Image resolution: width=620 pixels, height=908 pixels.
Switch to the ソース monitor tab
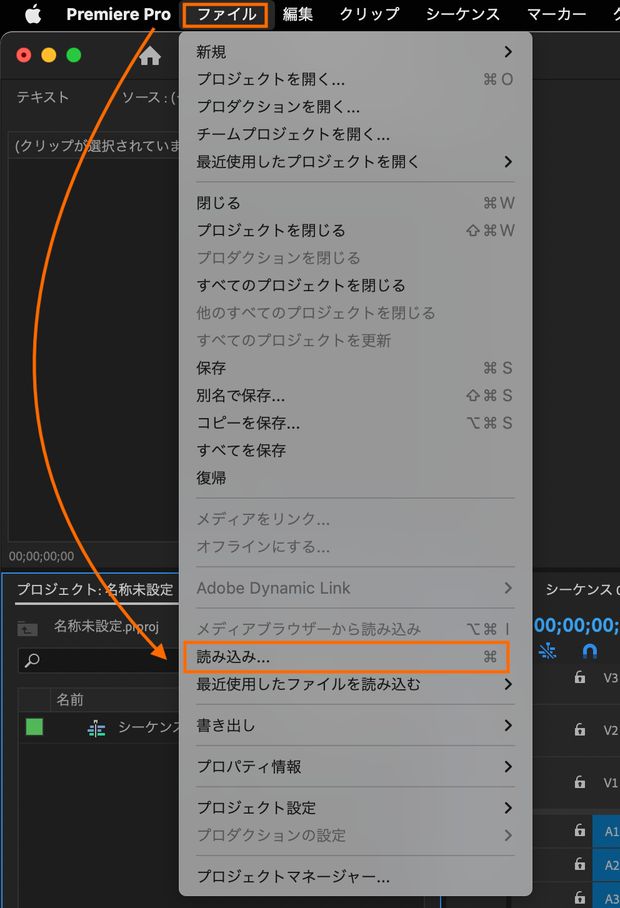(148, 97)
